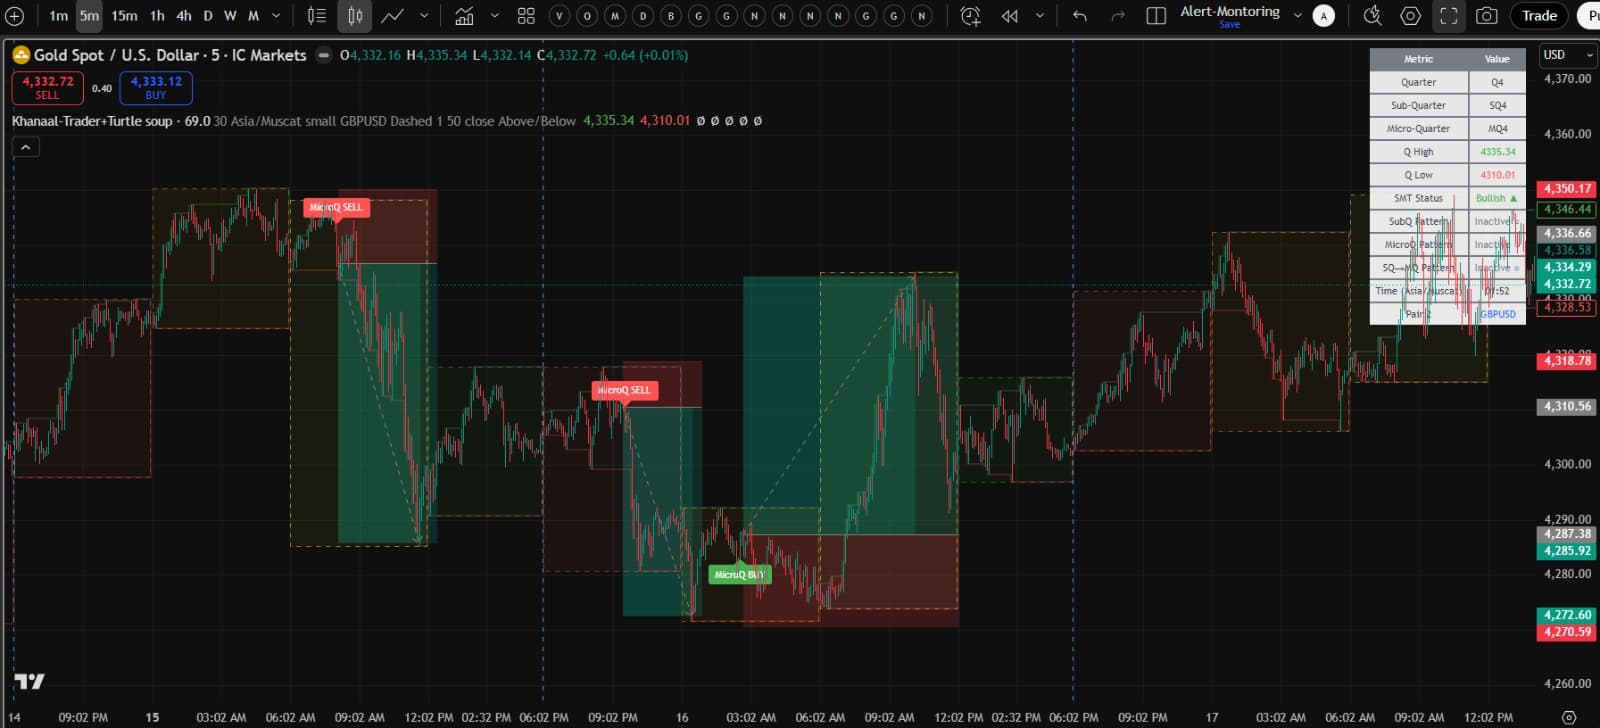This screenshot has width=1600, height=728.
Task: Click the red 4,318.78 price label
Action: 1566,361
